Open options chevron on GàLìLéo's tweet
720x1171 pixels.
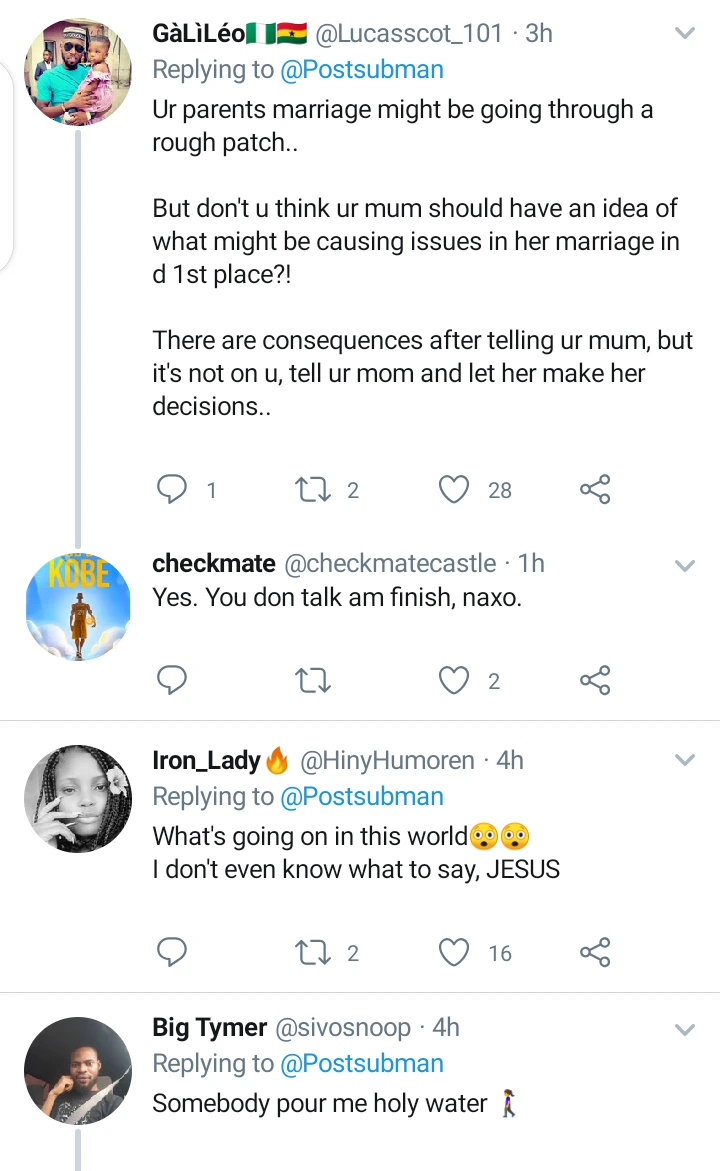pos(685,33)
